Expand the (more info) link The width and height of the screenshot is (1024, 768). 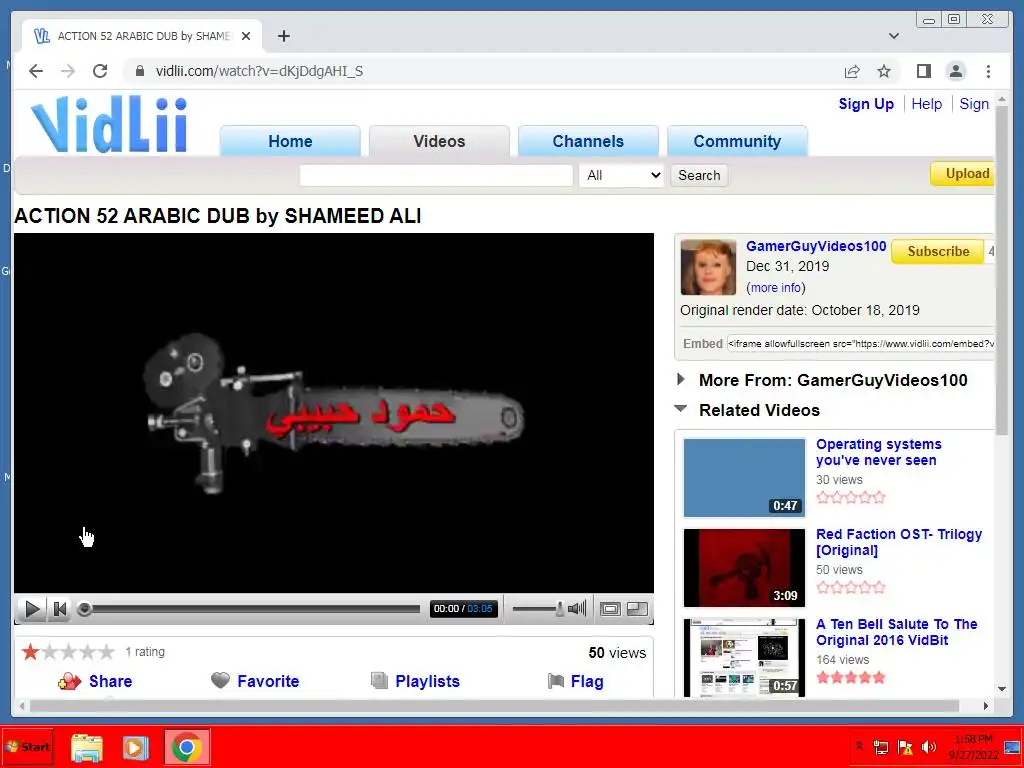(x=775, y=287)
